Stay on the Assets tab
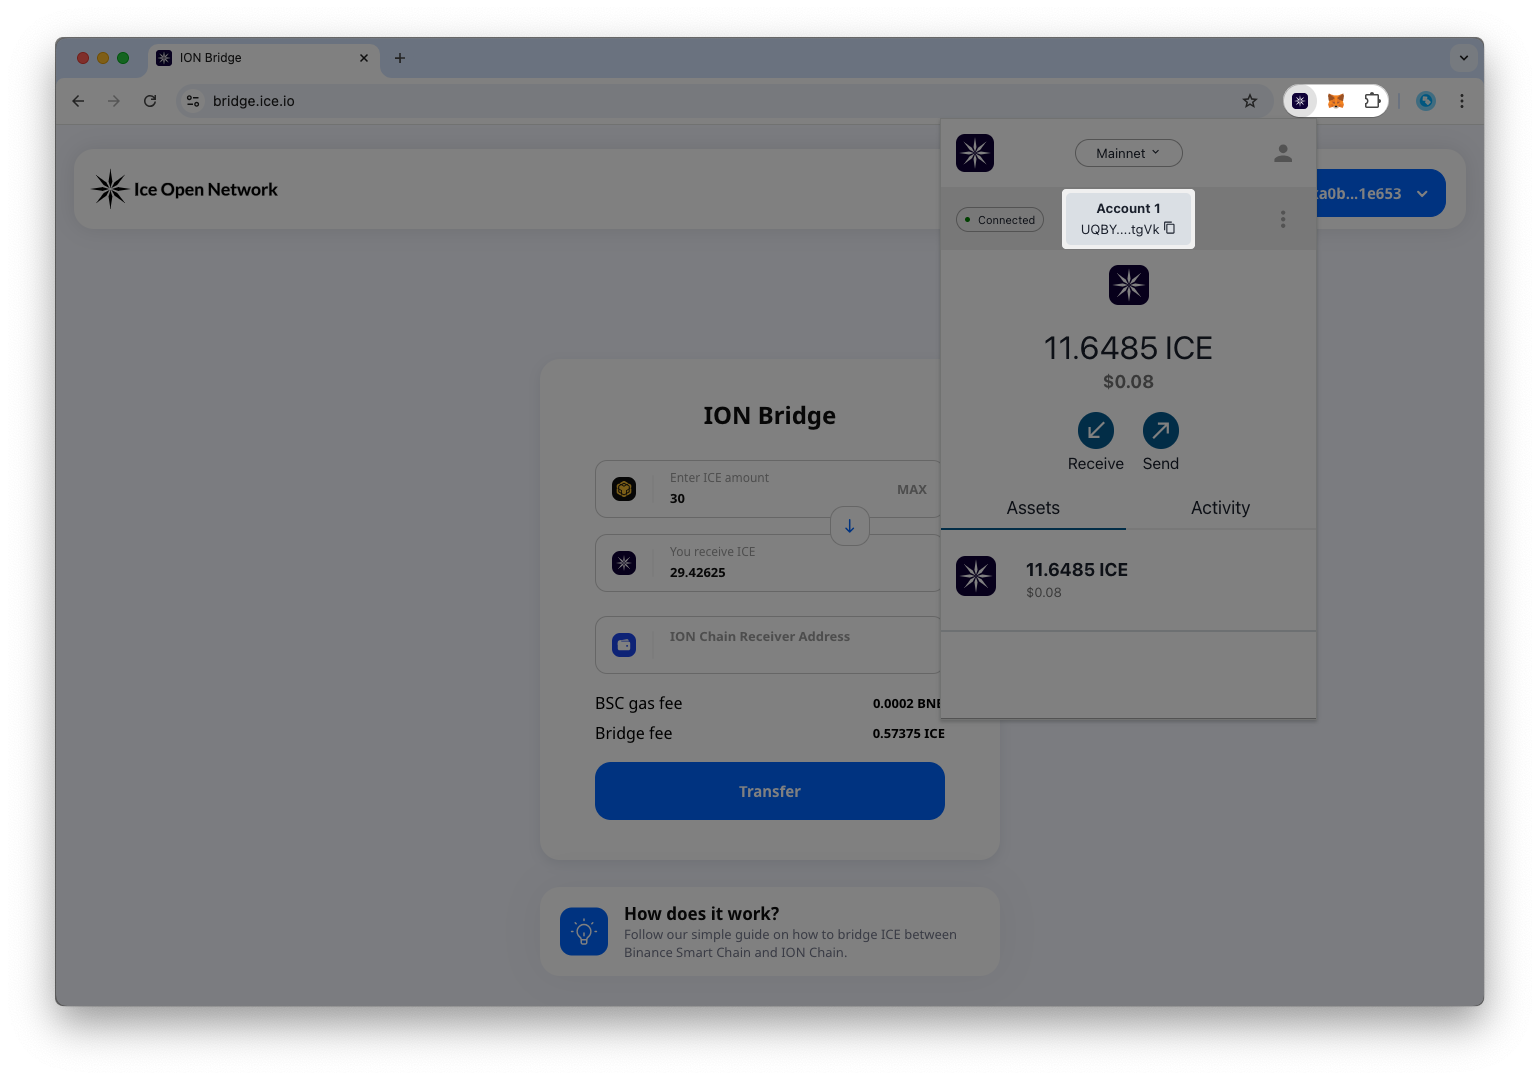This screenshot has height=1080, width=1540. pos(1032,508)
